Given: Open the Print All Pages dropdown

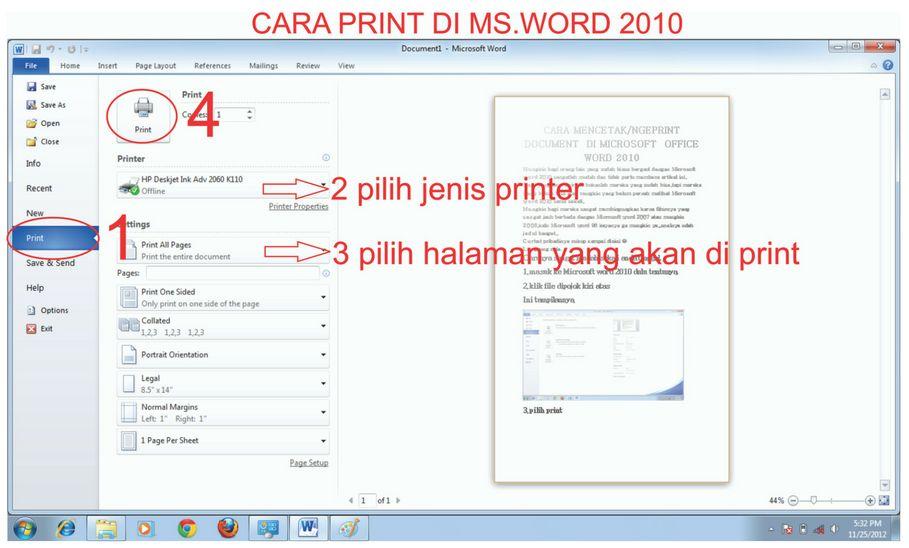Looking at the screenshot, I should (x=223, y=251).
